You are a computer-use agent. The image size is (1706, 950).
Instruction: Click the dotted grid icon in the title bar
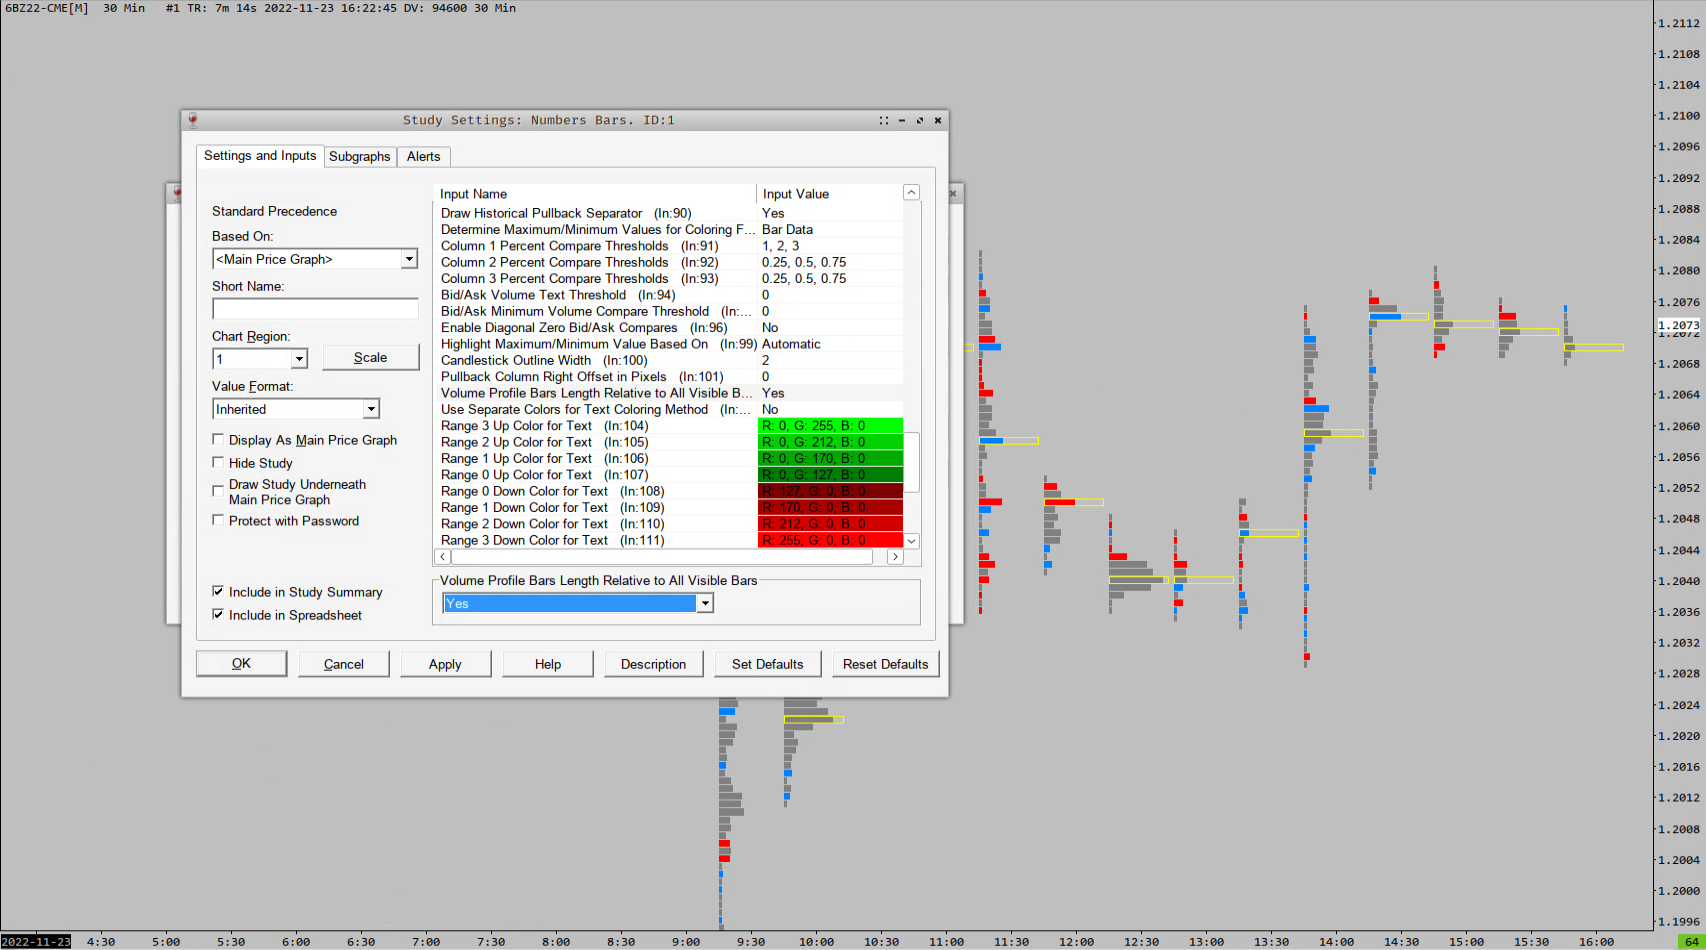[x=883, y=120]
